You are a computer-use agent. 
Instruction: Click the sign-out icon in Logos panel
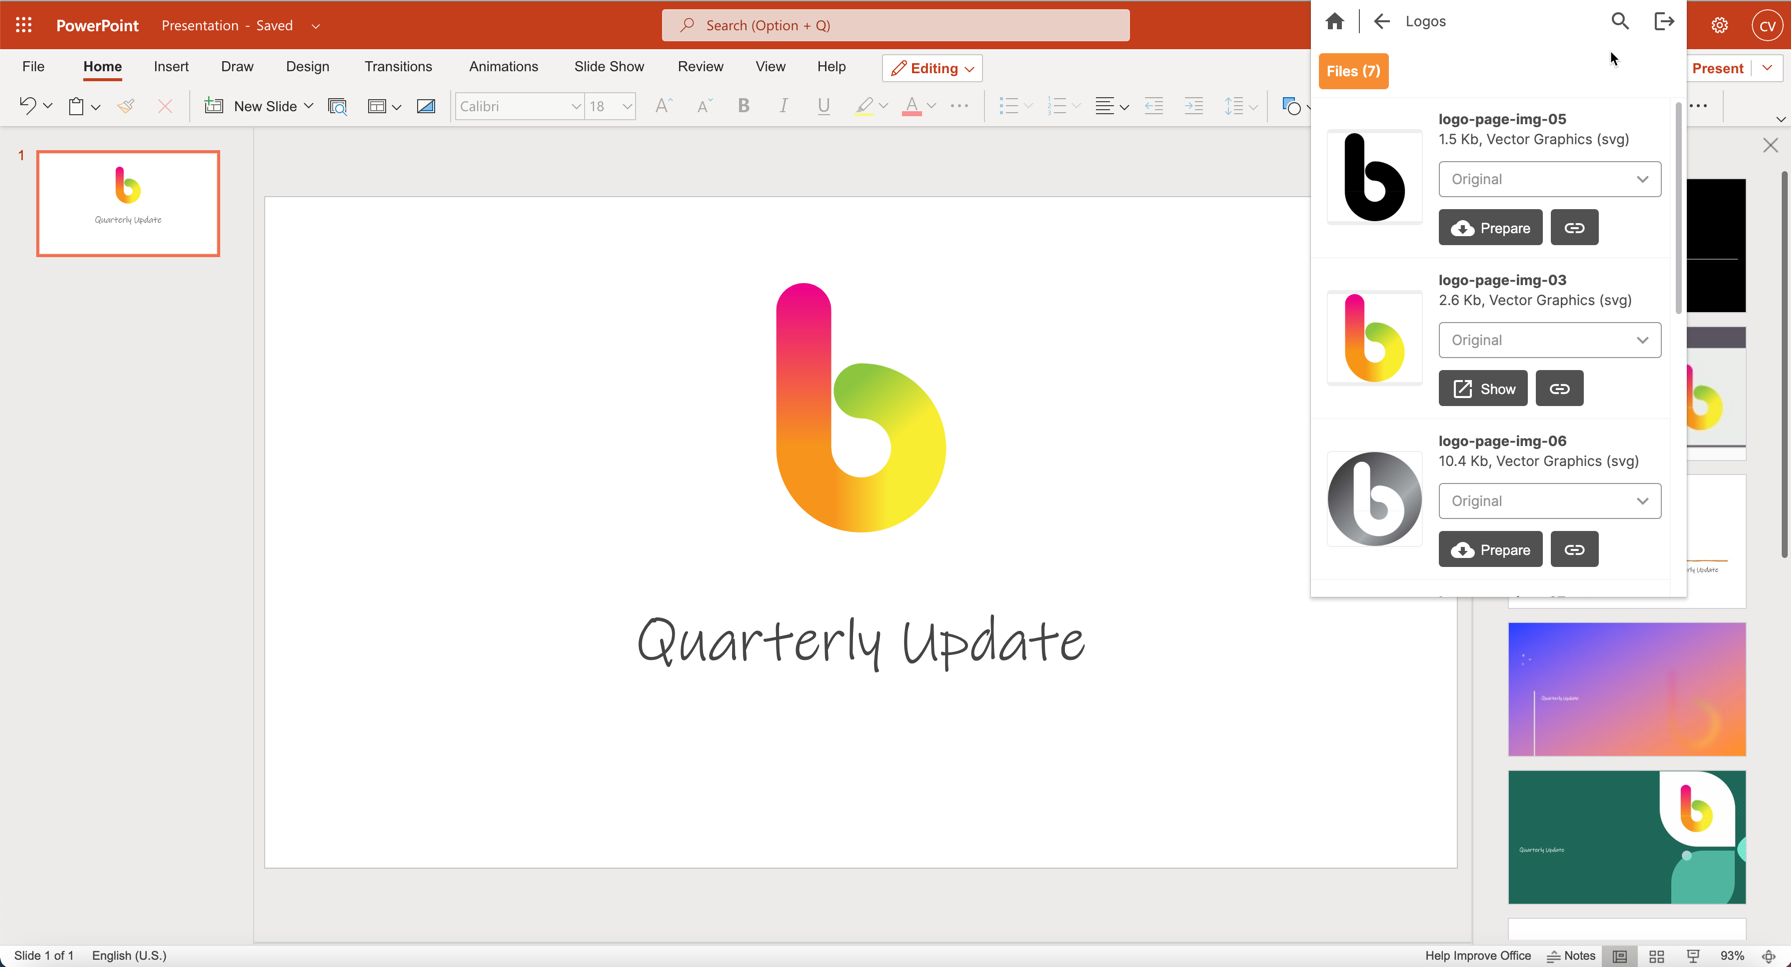click(x=1664, y=21)
